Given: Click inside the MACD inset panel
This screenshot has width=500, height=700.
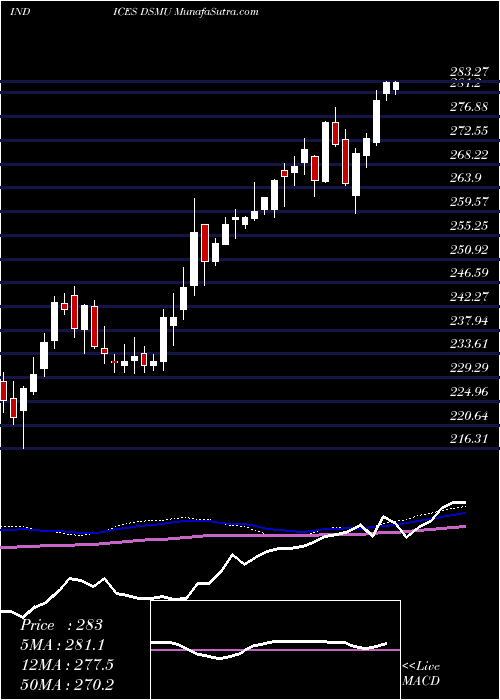Looking at the screenshot, I should point(275,650).
